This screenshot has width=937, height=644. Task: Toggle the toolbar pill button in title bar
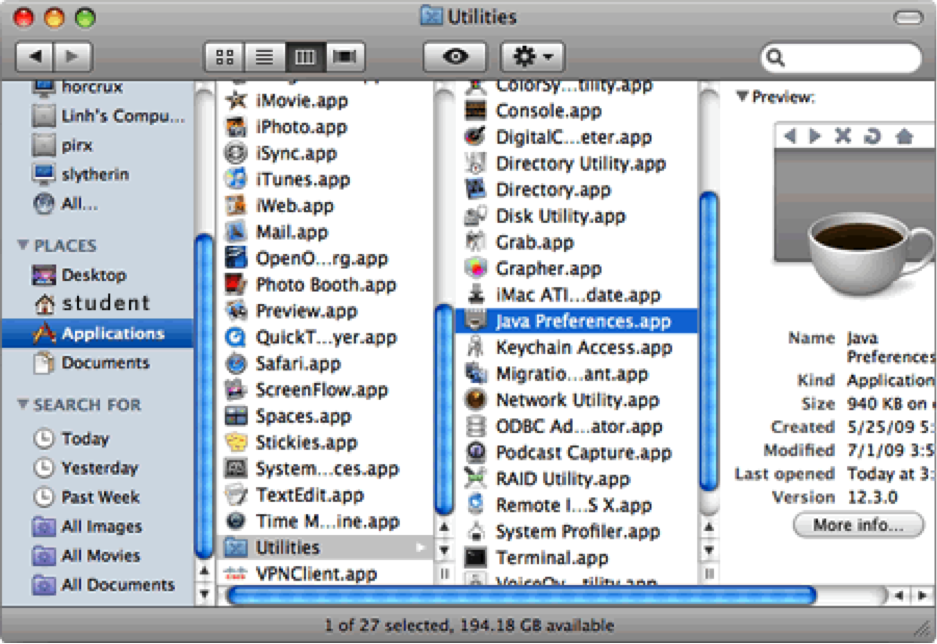click(x=908, y=17)
